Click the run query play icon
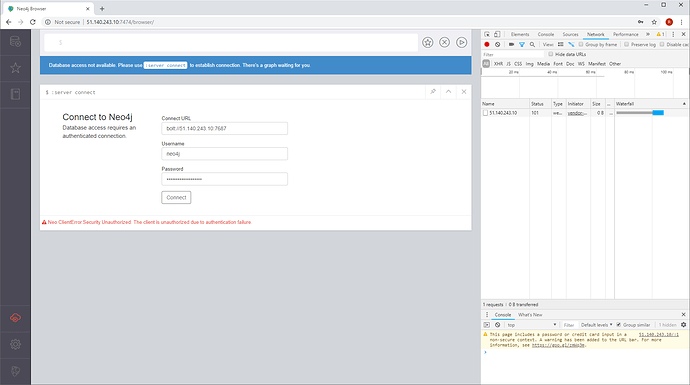This screenshot has height=385, width=690. coord(461,42)
